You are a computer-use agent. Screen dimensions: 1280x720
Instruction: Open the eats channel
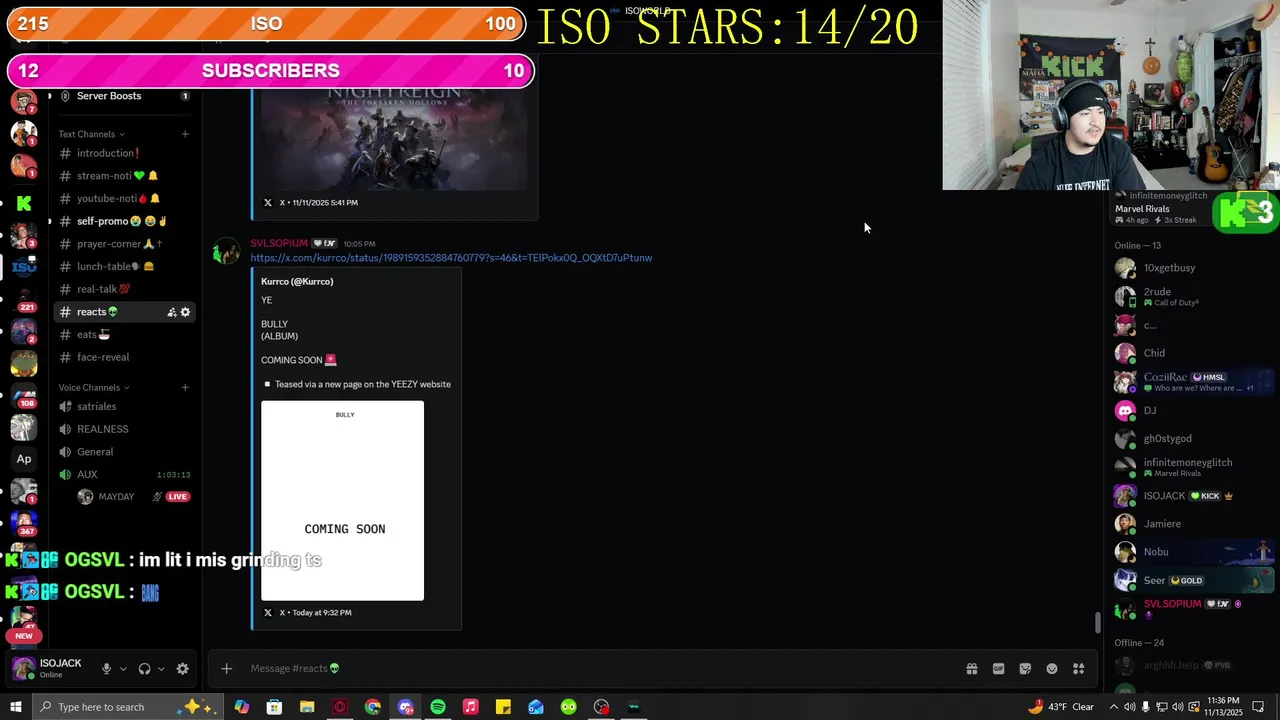pos(123,335)
